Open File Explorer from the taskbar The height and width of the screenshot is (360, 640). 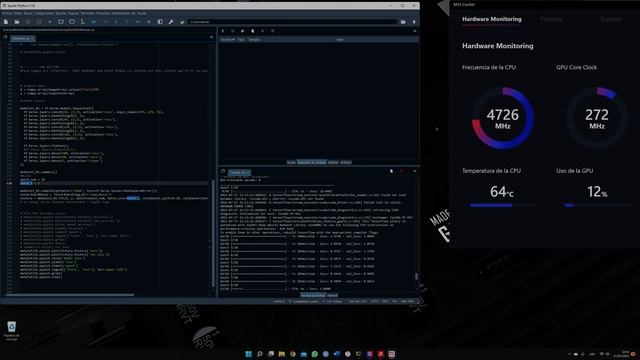[282, 354]
